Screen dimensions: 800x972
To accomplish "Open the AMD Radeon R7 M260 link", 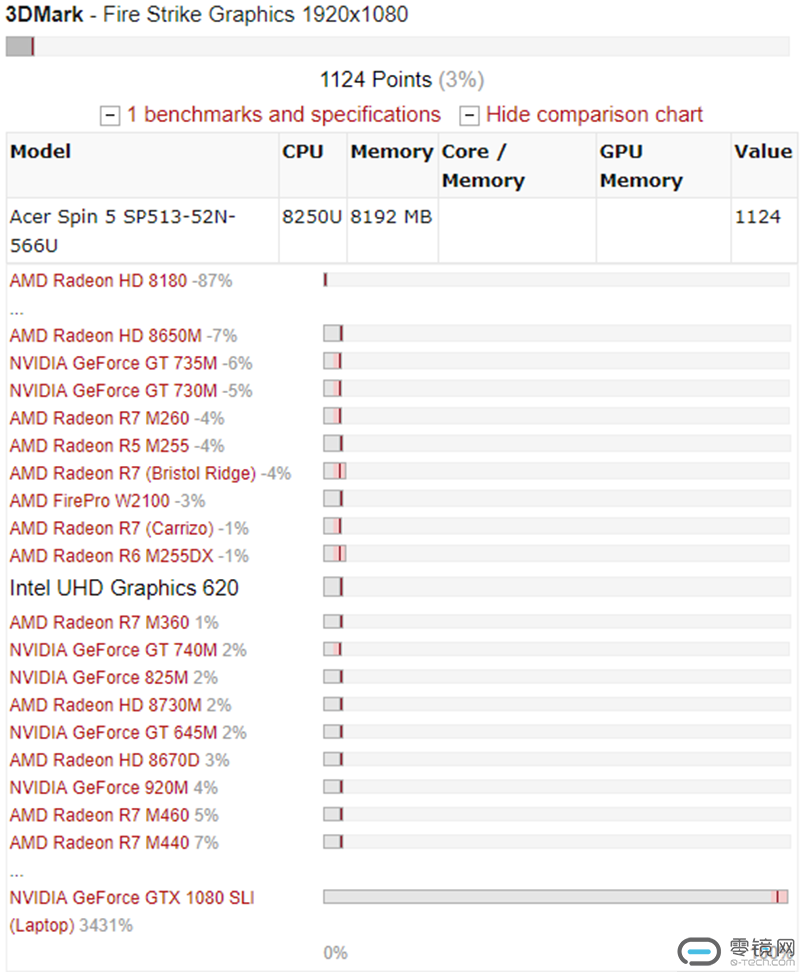I will point(99,418).
